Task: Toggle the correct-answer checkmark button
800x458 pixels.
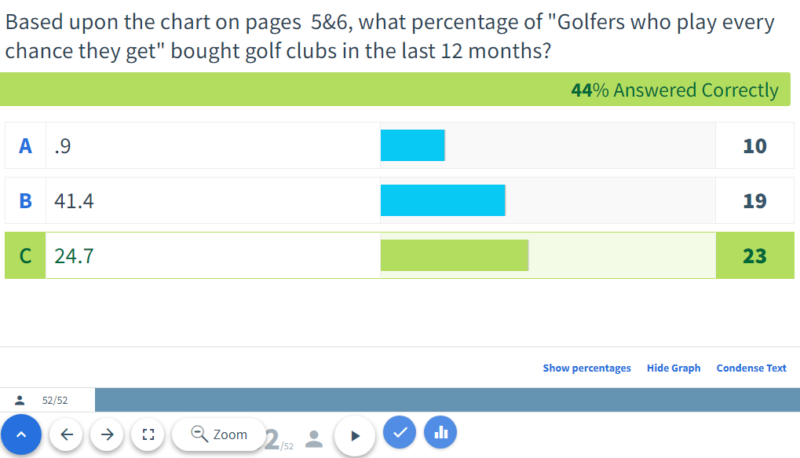Action: point(399,432)
